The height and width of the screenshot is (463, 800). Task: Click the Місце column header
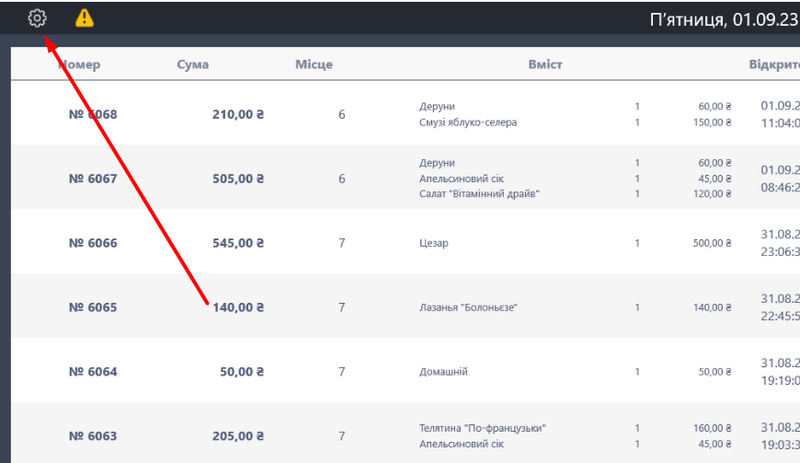click(x=313, y=65)
